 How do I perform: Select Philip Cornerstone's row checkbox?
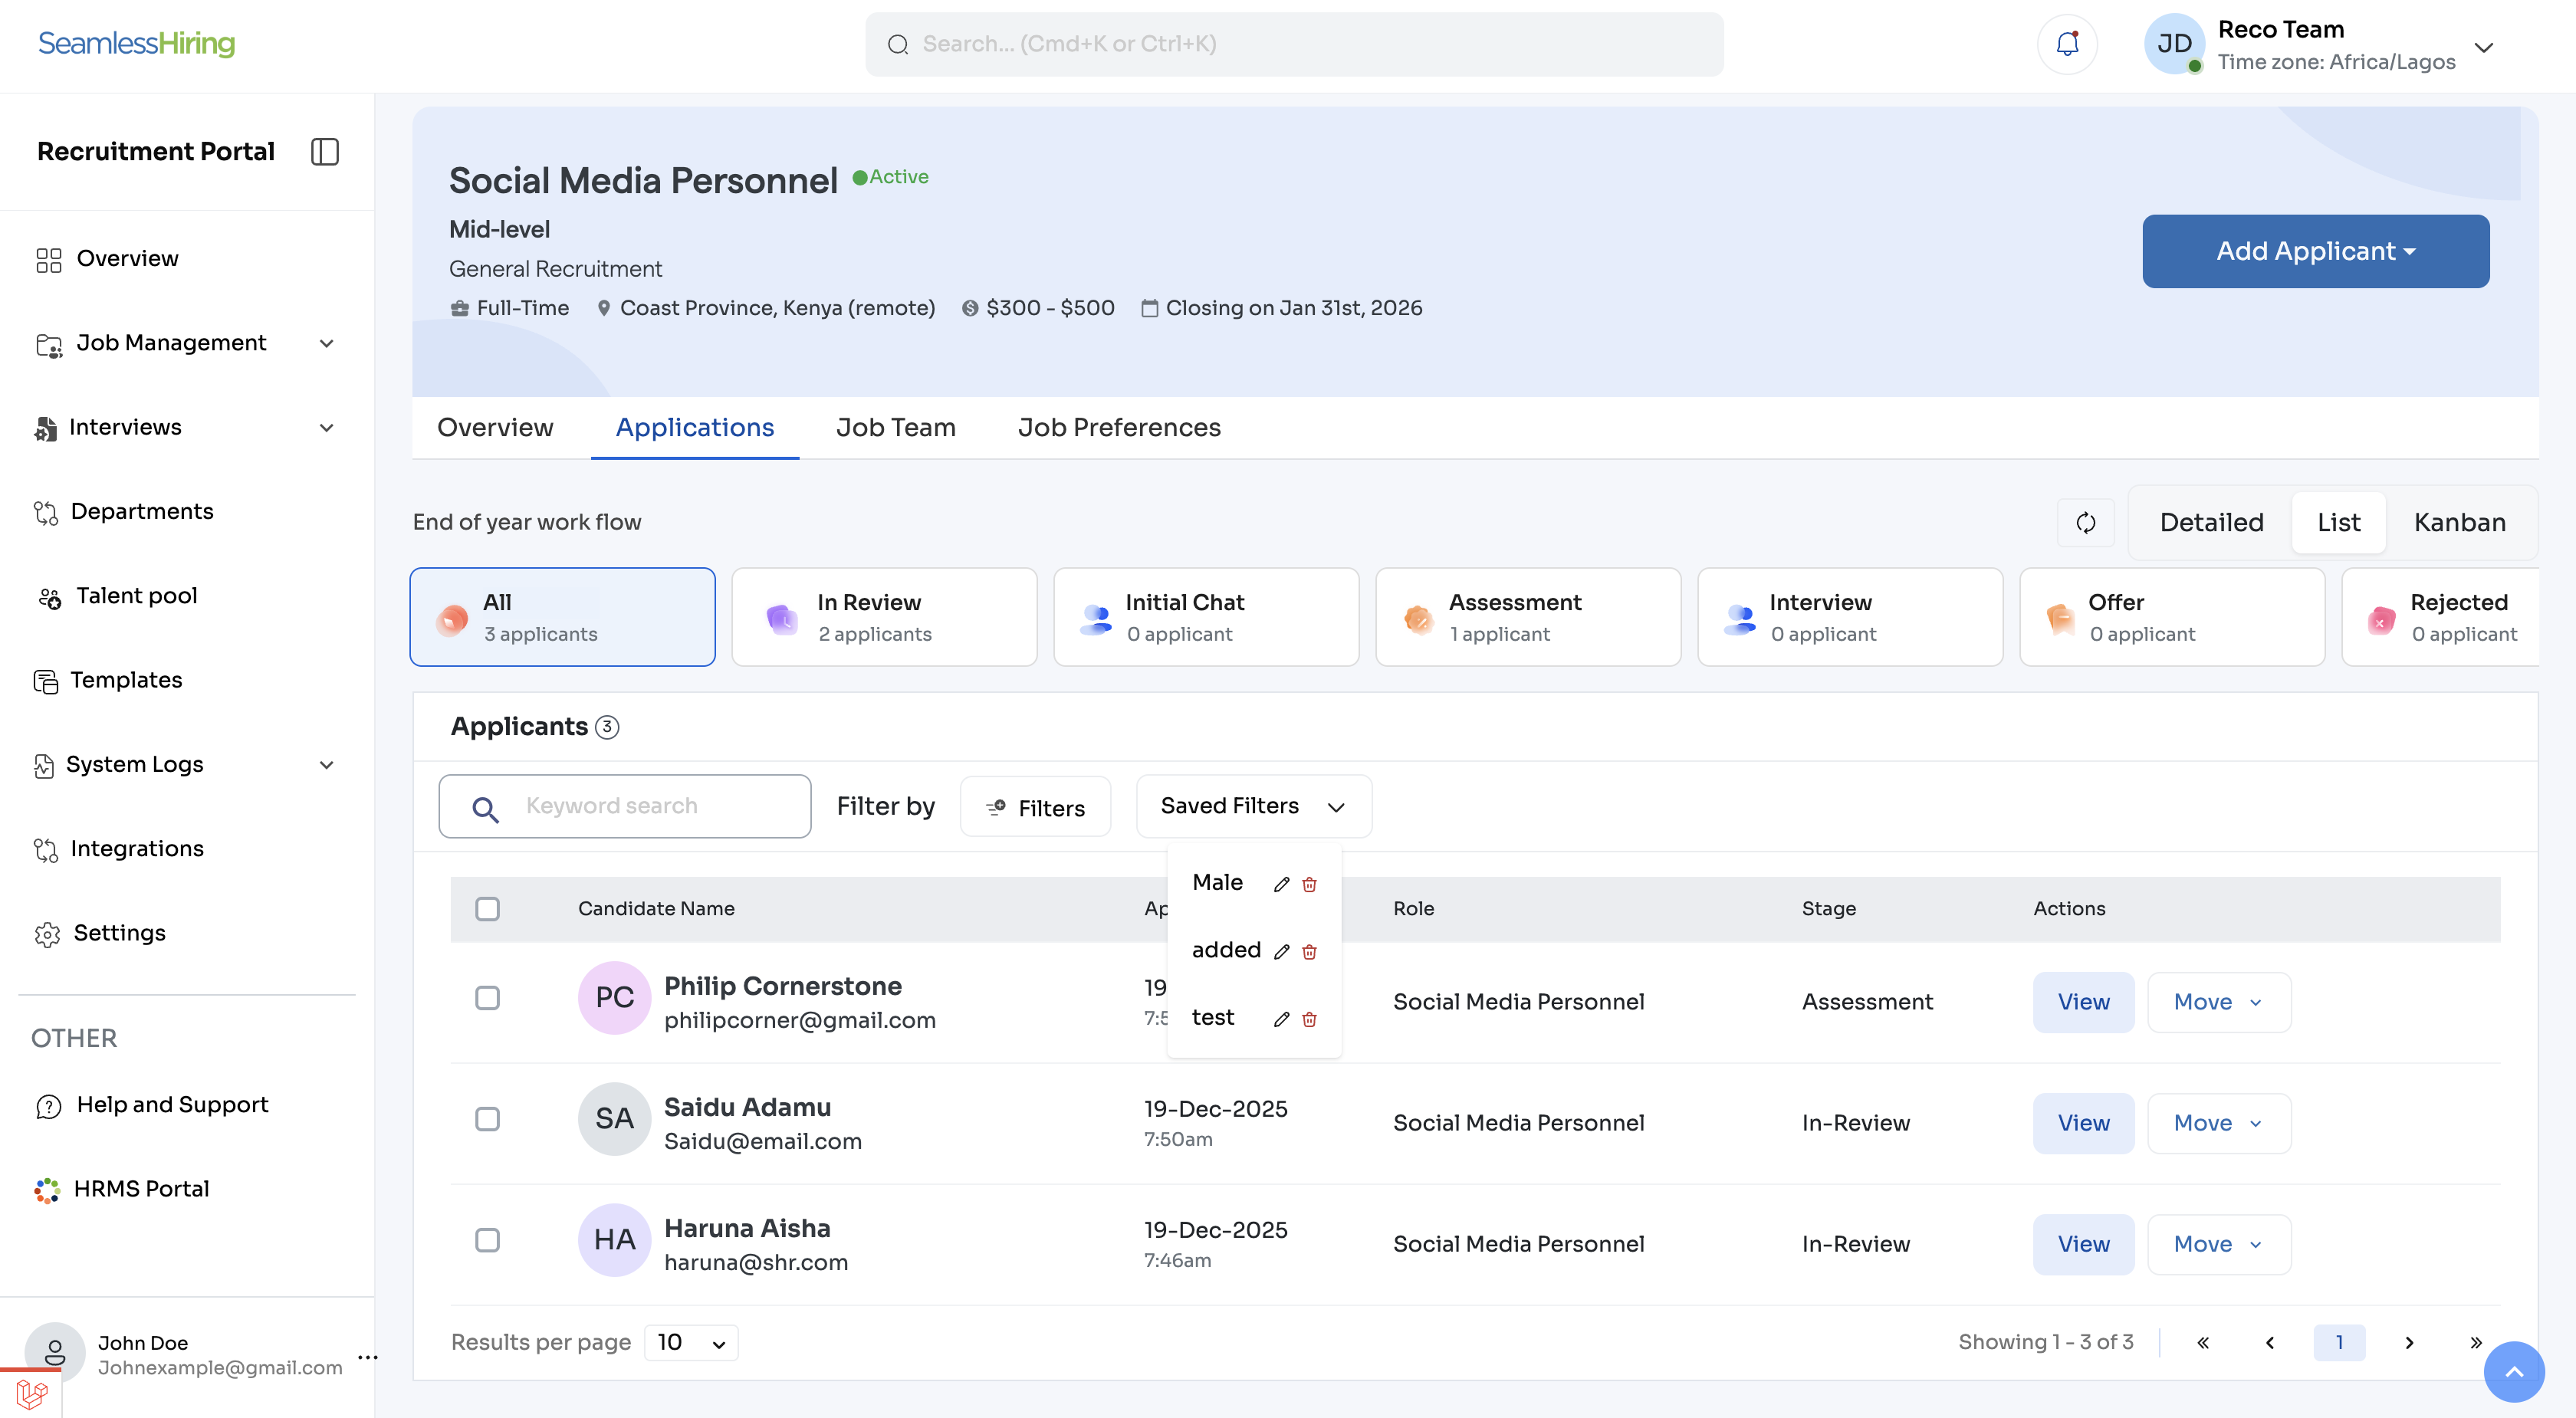click(x=487, y=998)
